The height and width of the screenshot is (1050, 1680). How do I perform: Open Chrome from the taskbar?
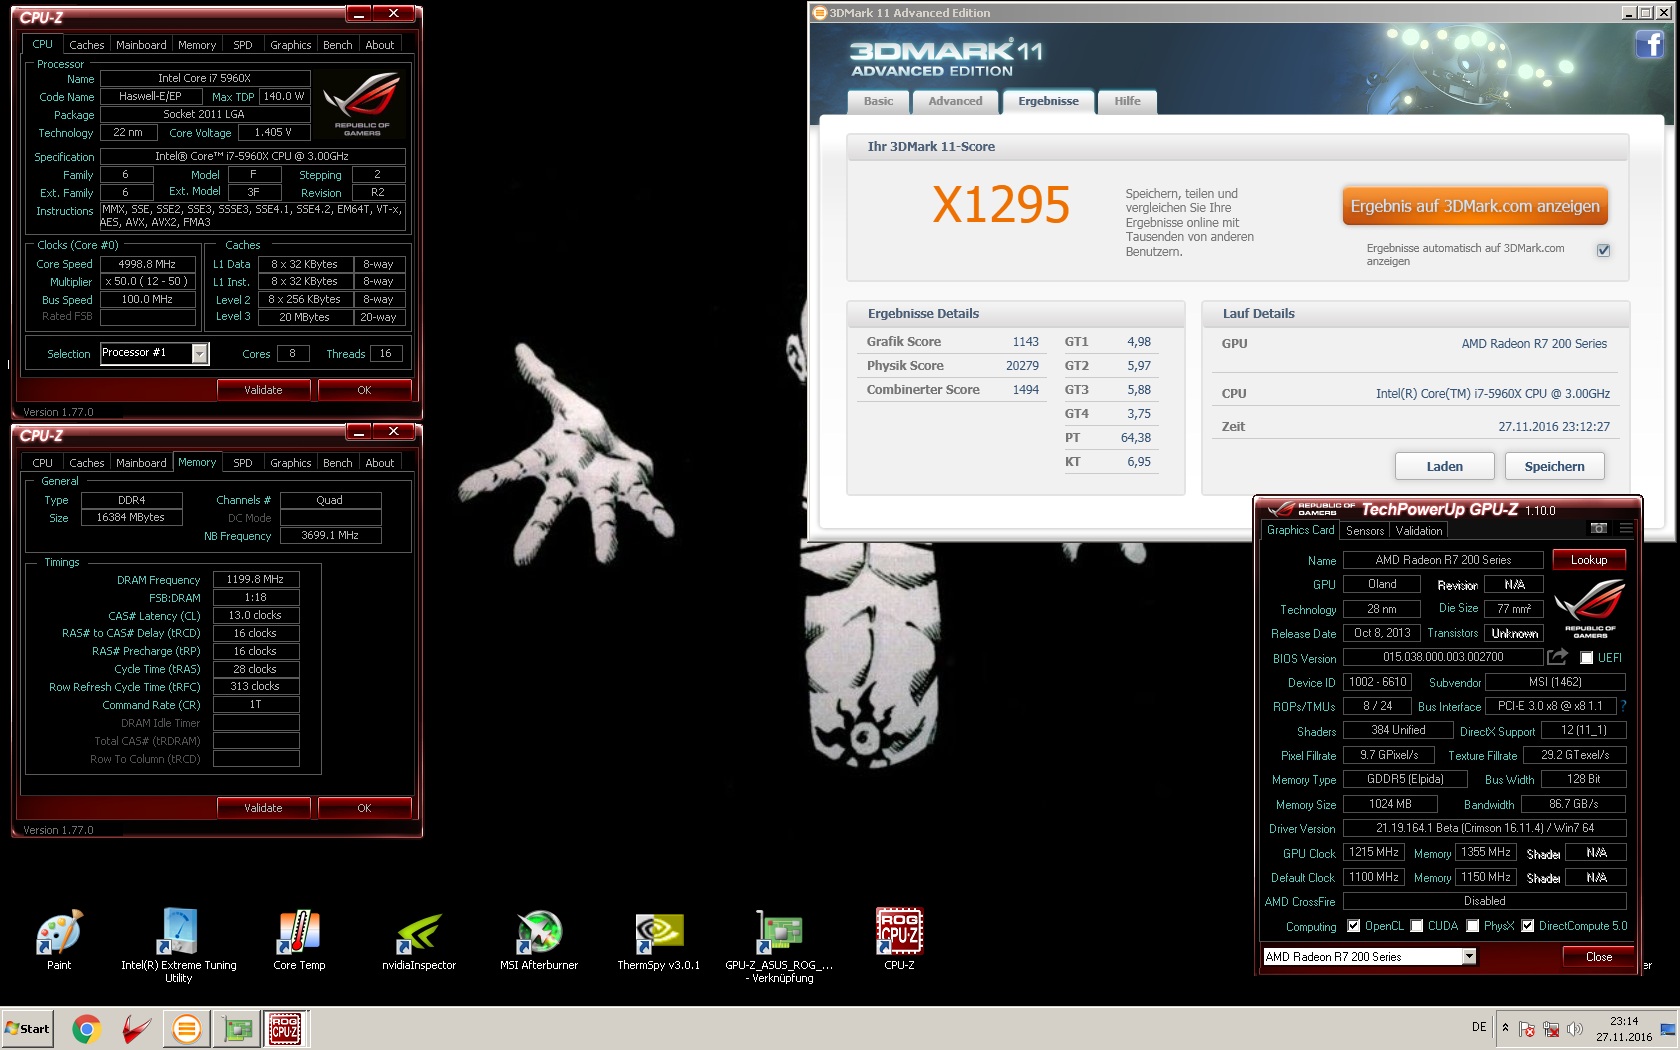click(x=86, y=1028)
